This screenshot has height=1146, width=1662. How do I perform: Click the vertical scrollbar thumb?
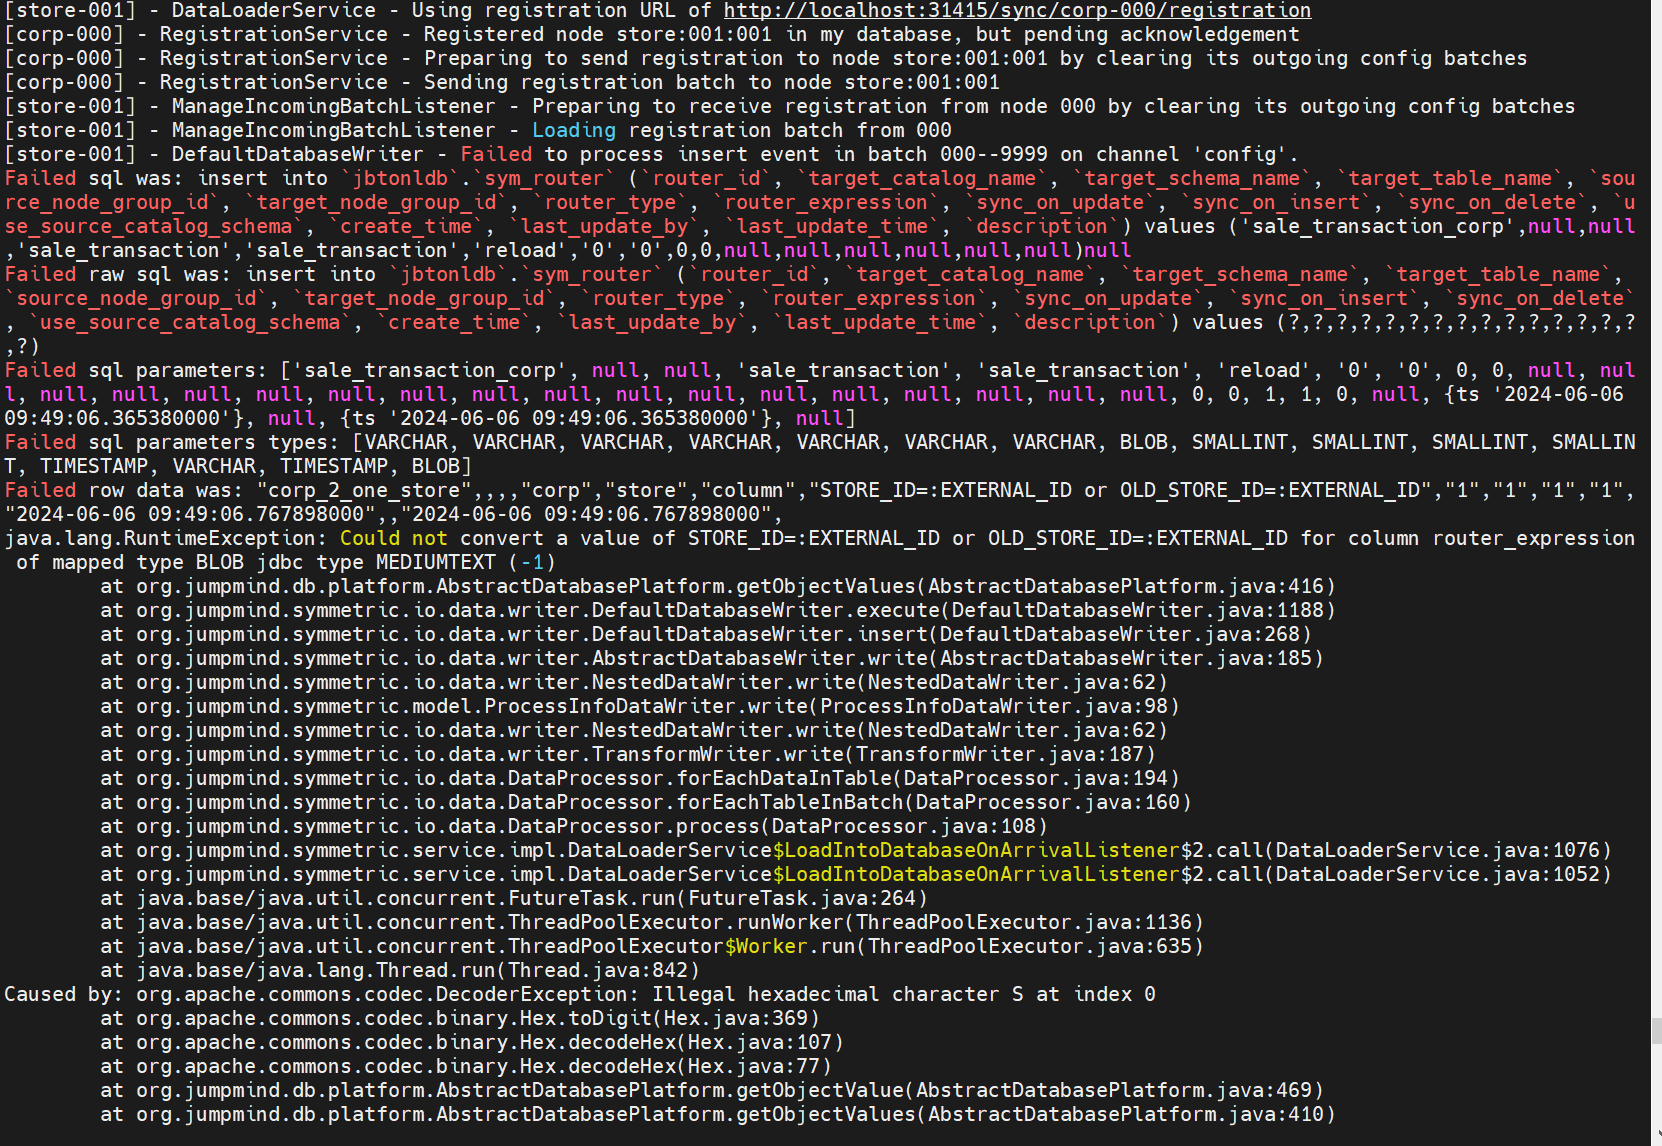click(1655, 1030)
